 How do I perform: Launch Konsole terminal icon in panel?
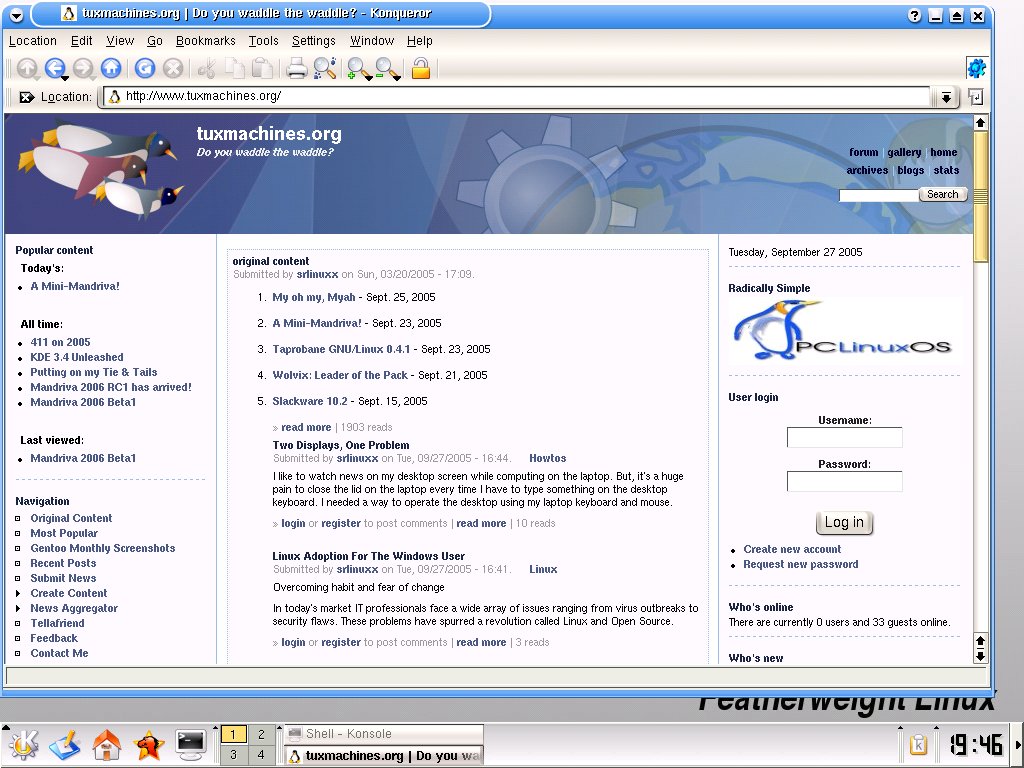[191, 744]
